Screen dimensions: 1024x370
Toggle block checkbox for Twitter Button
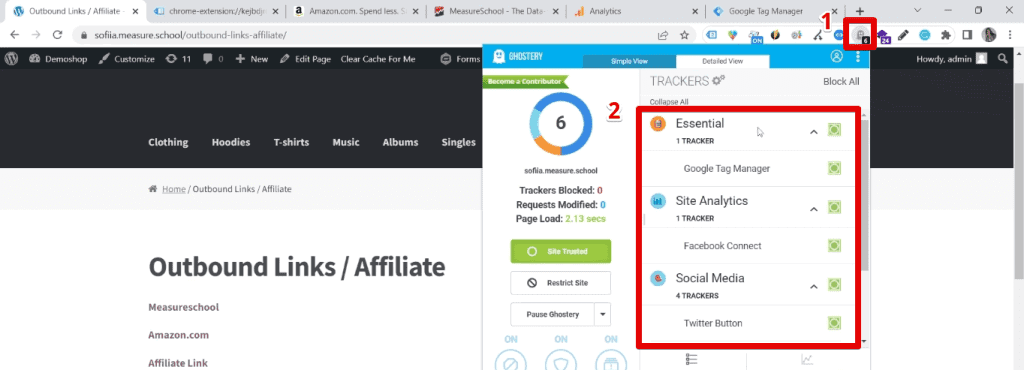point(834,323)
